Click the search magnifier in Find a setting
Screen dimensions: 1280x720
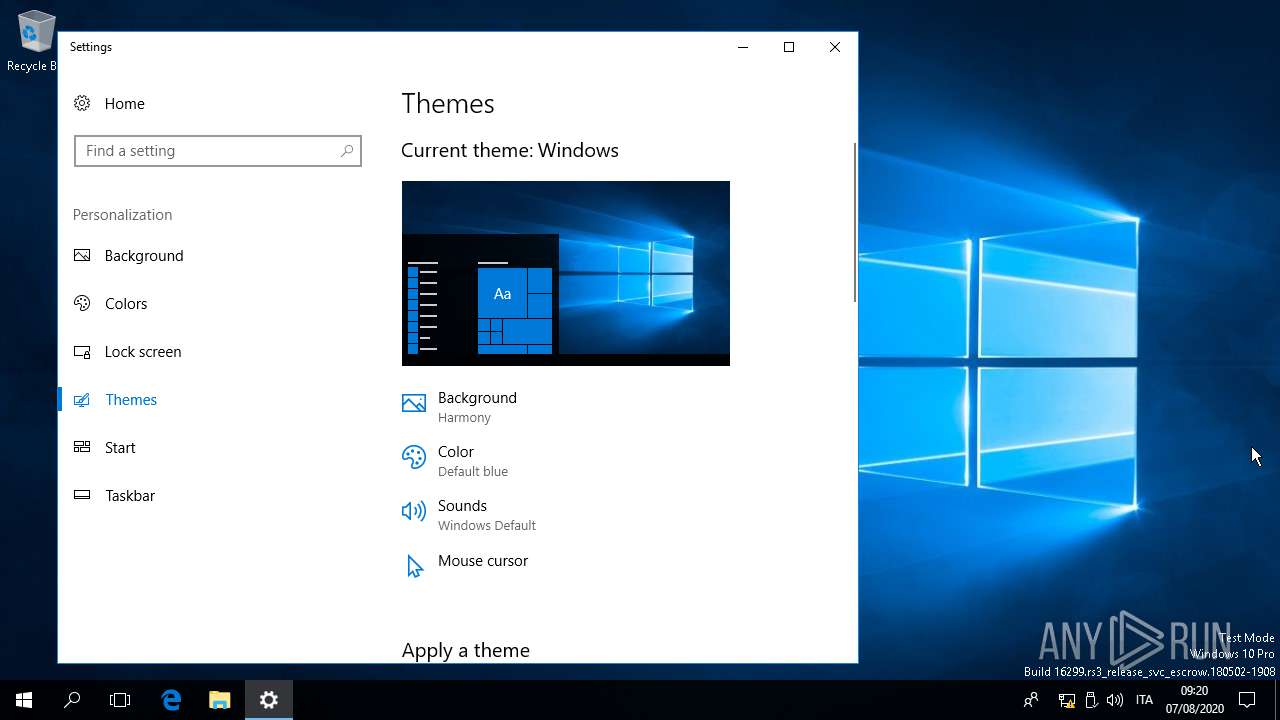[x=347, y=151]
